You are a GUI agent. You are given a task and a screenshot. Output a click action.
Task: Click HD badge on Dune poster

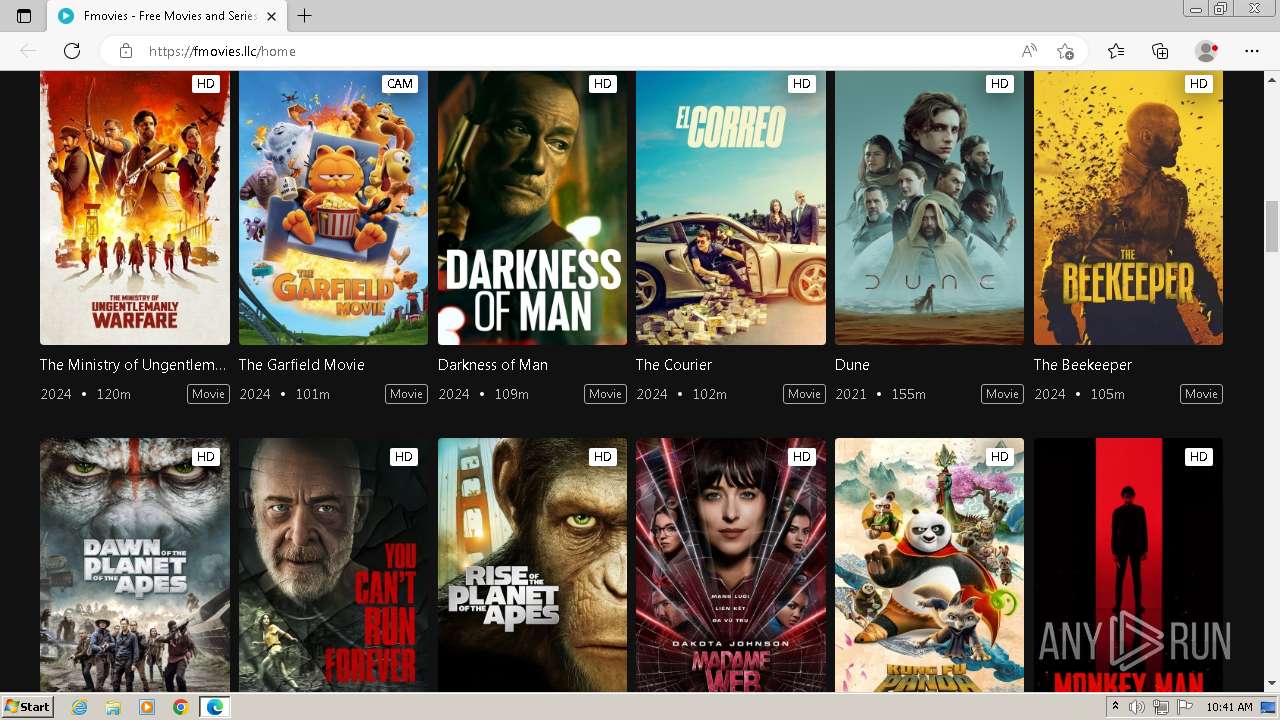pos(1000,84)
